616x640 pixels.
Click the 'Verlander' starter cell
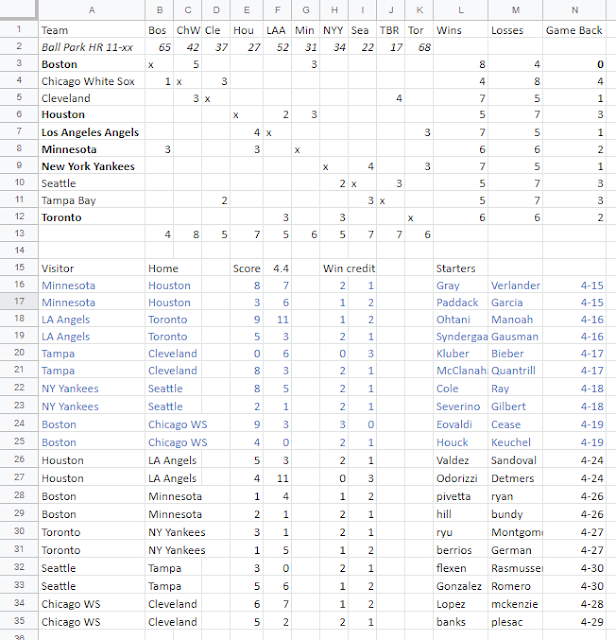click(515, 285)
